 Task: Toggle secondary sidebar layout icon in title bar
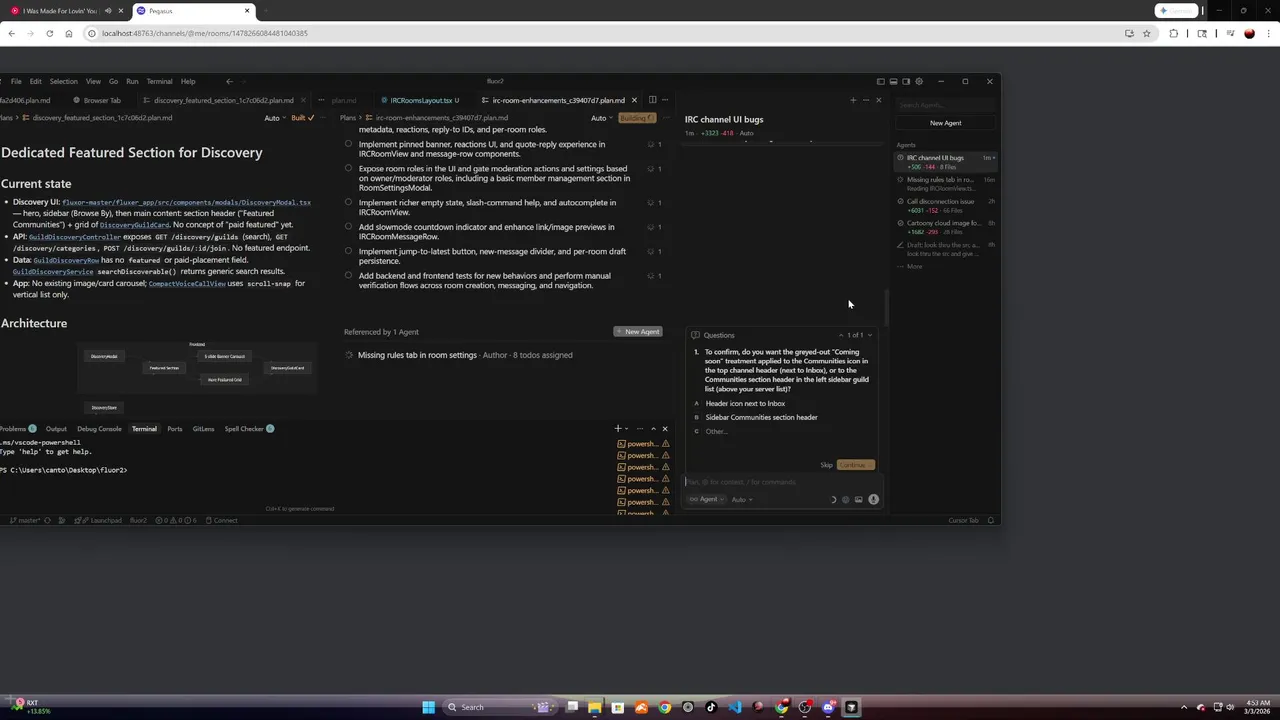point(906,81)
